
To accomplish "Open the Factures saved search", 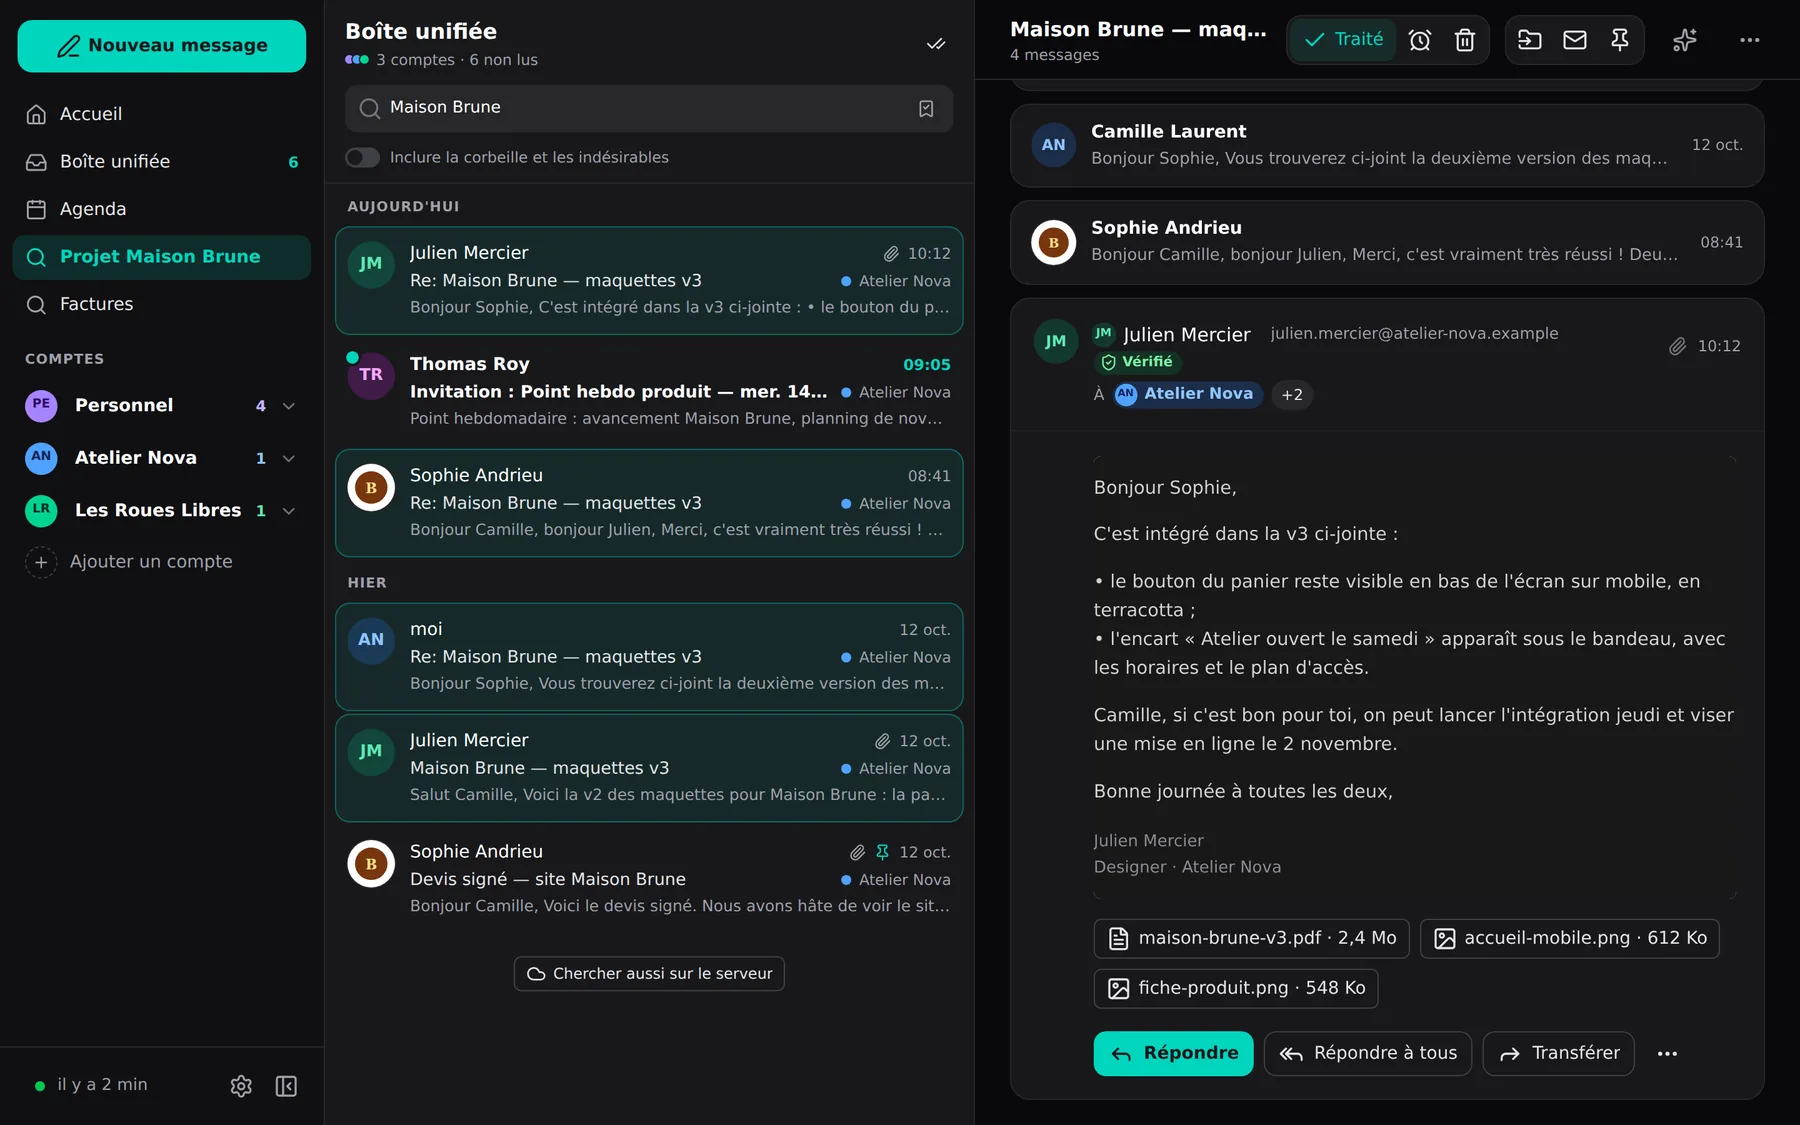I will pos(162,304).
